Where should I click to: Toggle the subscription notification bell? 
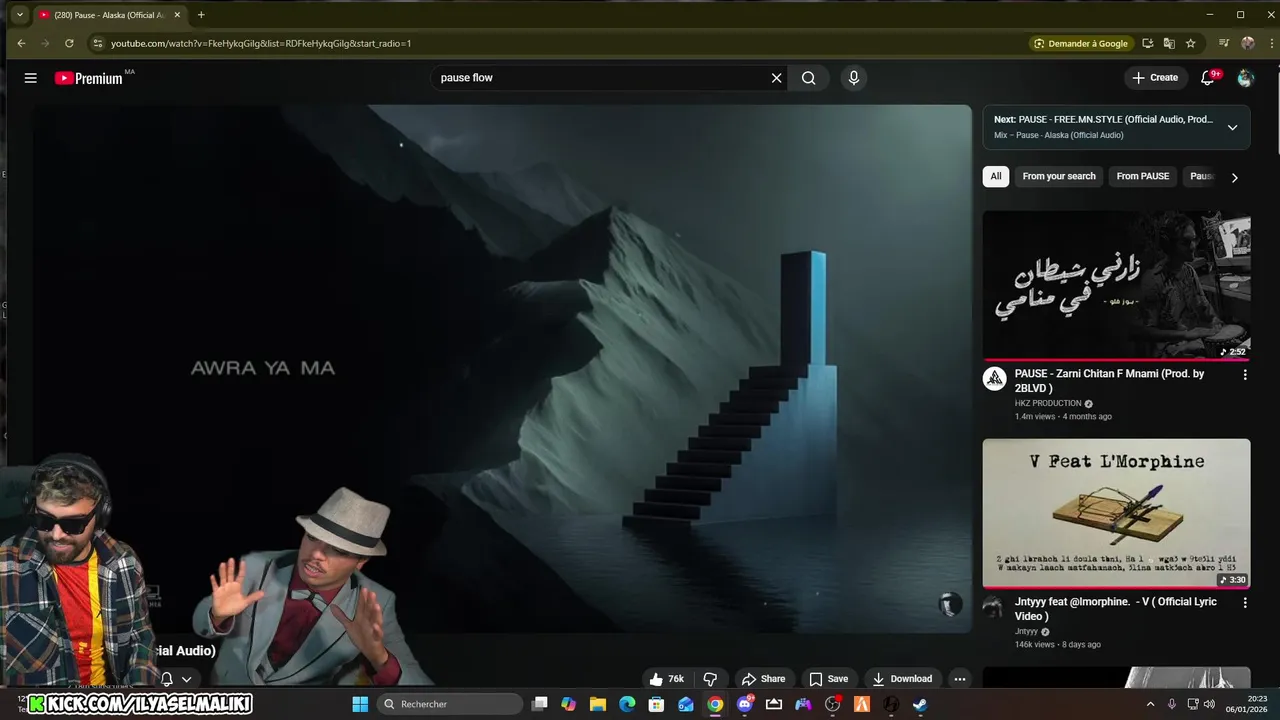click(167, 679)
